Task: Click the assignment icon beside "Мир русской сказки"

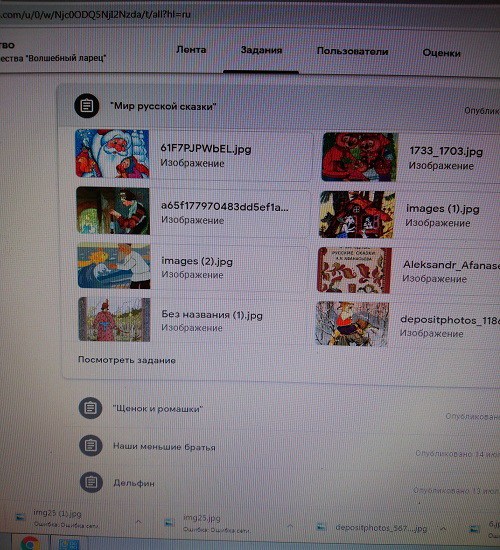Action: pyautogui.click(x=86, y=106)
